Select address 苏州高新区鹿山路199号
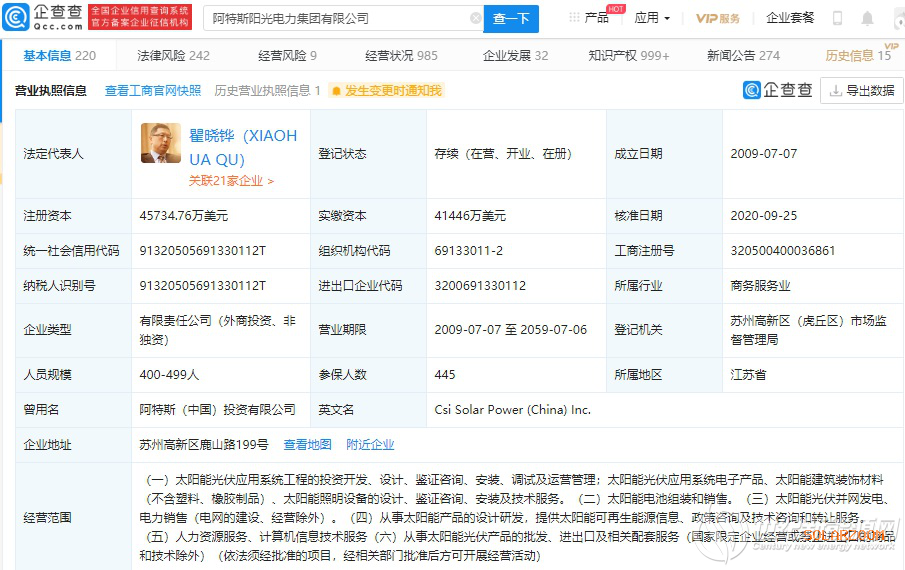The image size is (905, 570). coord(204,444)
